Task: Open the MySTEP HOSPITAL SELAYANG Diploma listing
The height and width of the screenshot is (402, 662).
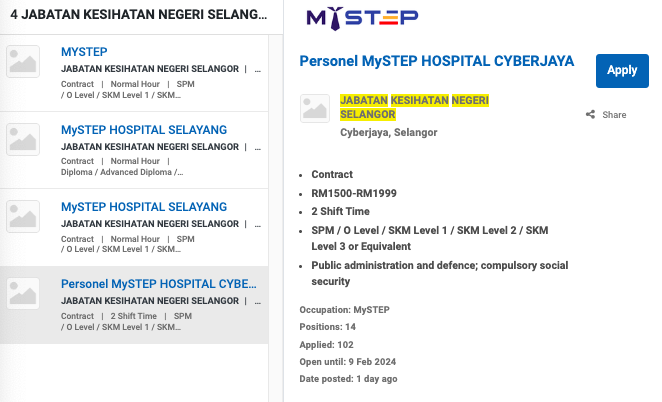Action: [x=143, y=130]
